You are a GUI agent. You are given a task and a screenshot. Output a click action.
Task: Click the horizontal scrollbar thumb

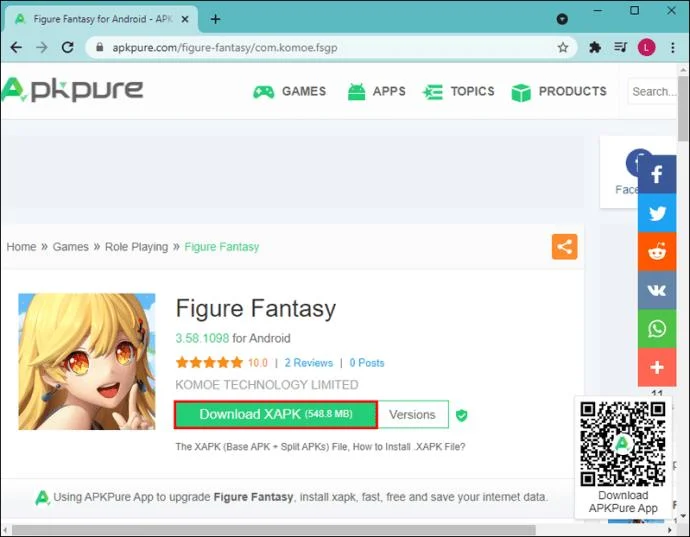tap(274, 530)
